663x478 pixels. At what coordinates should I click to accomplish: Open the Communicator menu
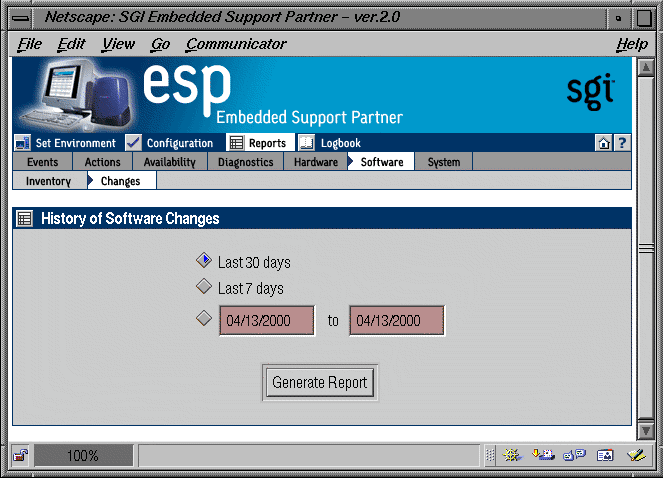point(236,44)
